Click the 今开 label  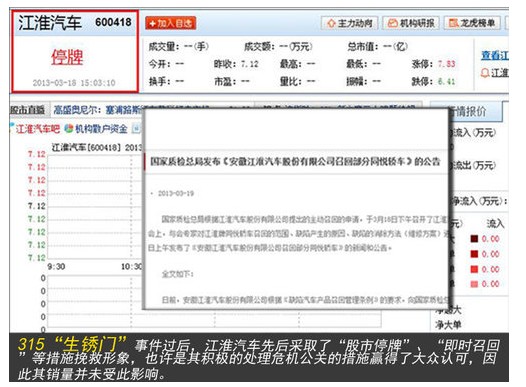[x=159, y=64]
